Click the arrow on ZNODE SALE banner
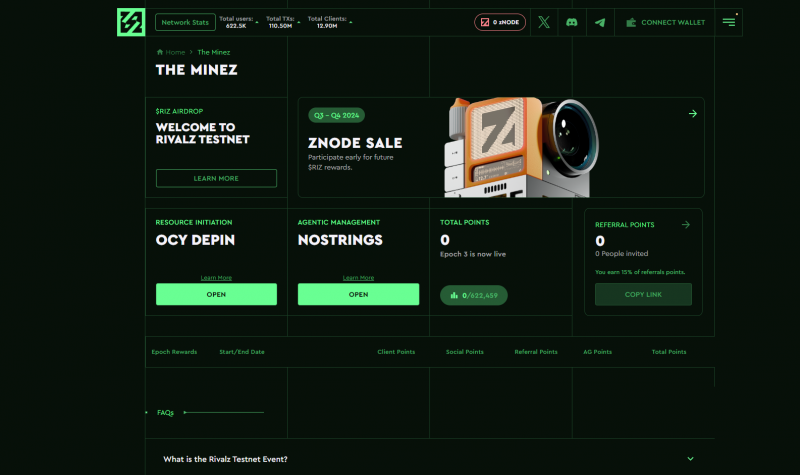The image size is (800, 475). (692, 114)
